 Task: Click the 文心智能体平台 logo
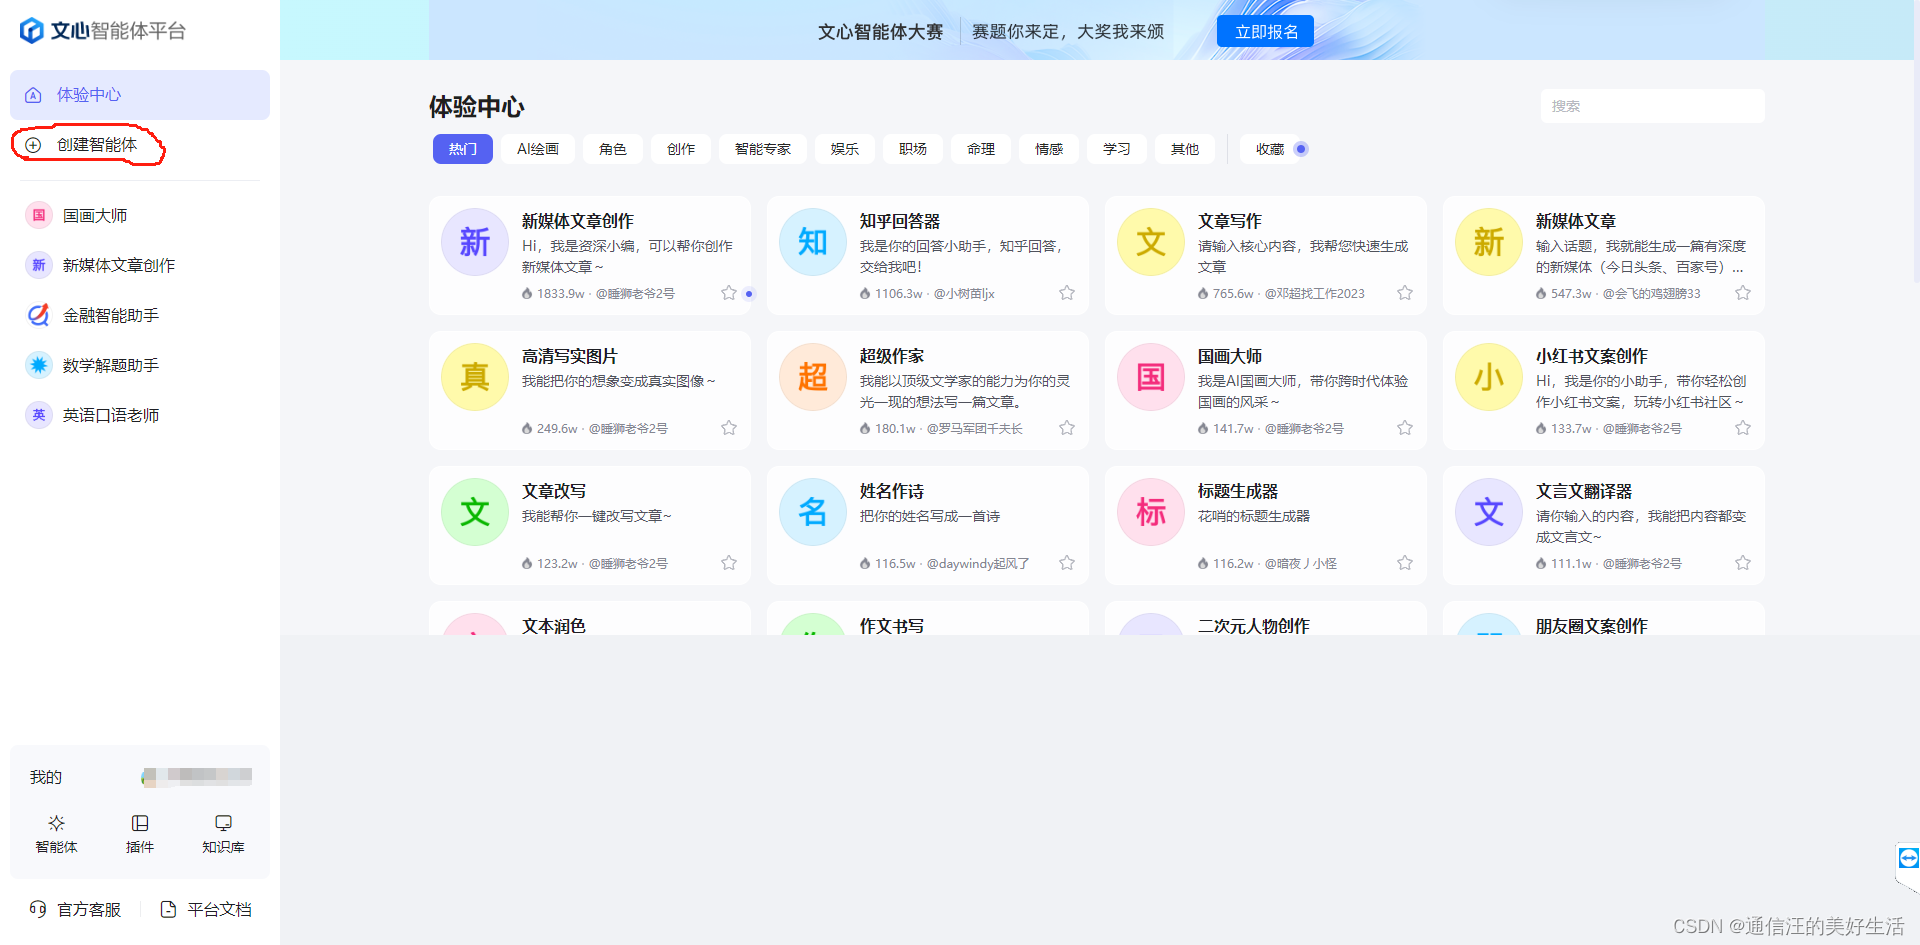pos(103,31)
